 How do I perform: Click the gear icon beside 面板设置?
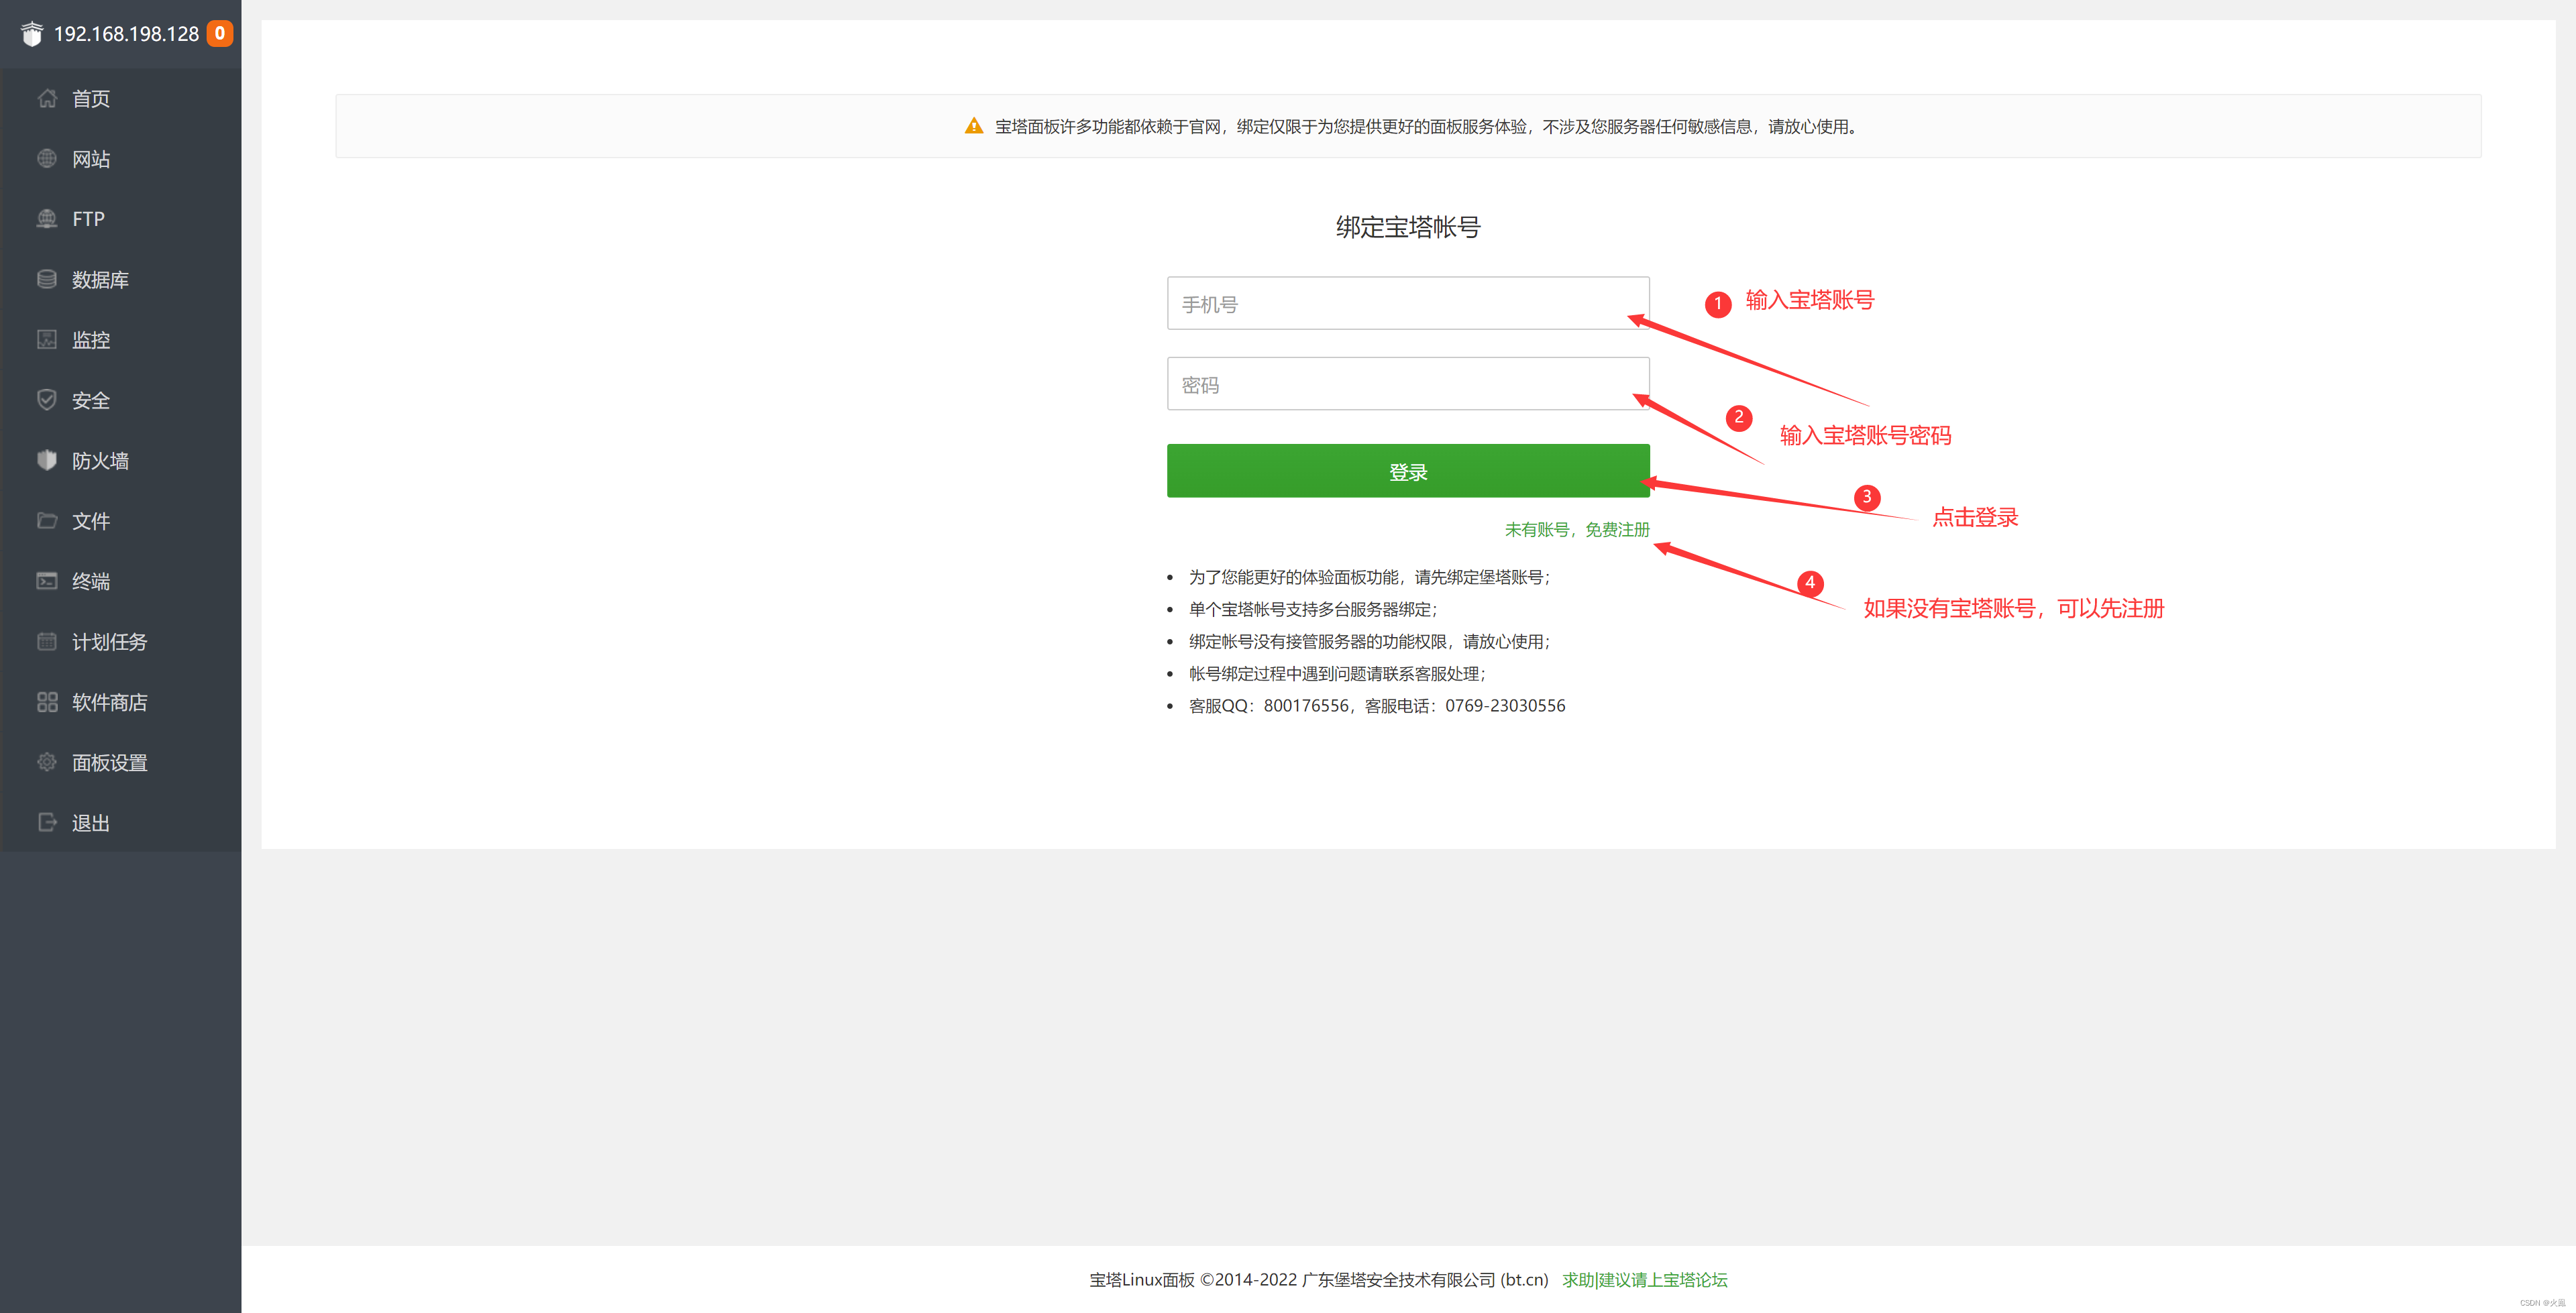(x=47, y=762)
